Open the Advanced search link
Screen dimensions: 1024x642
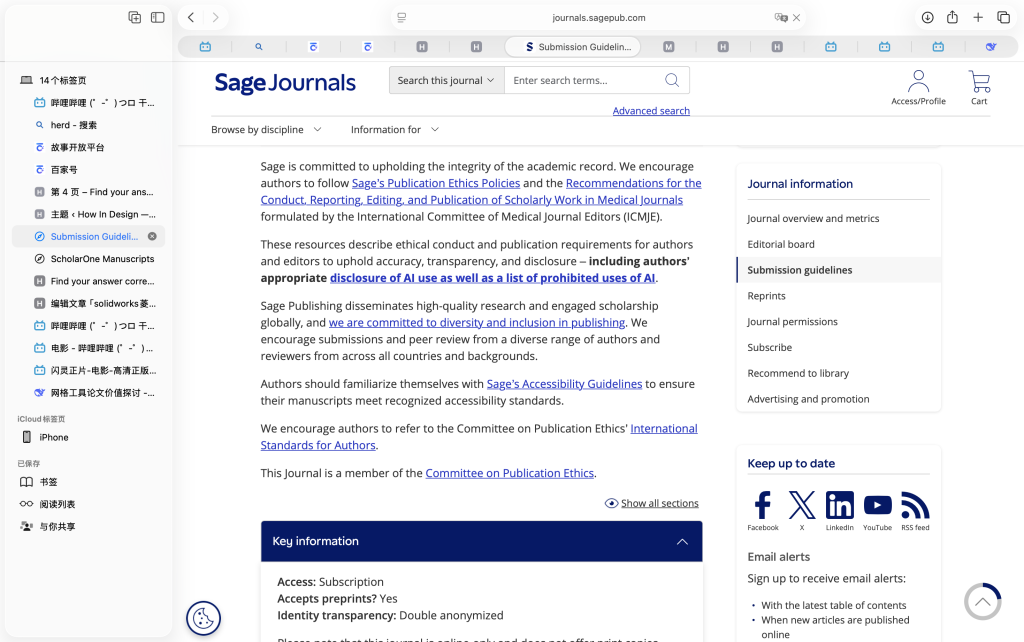651,111
